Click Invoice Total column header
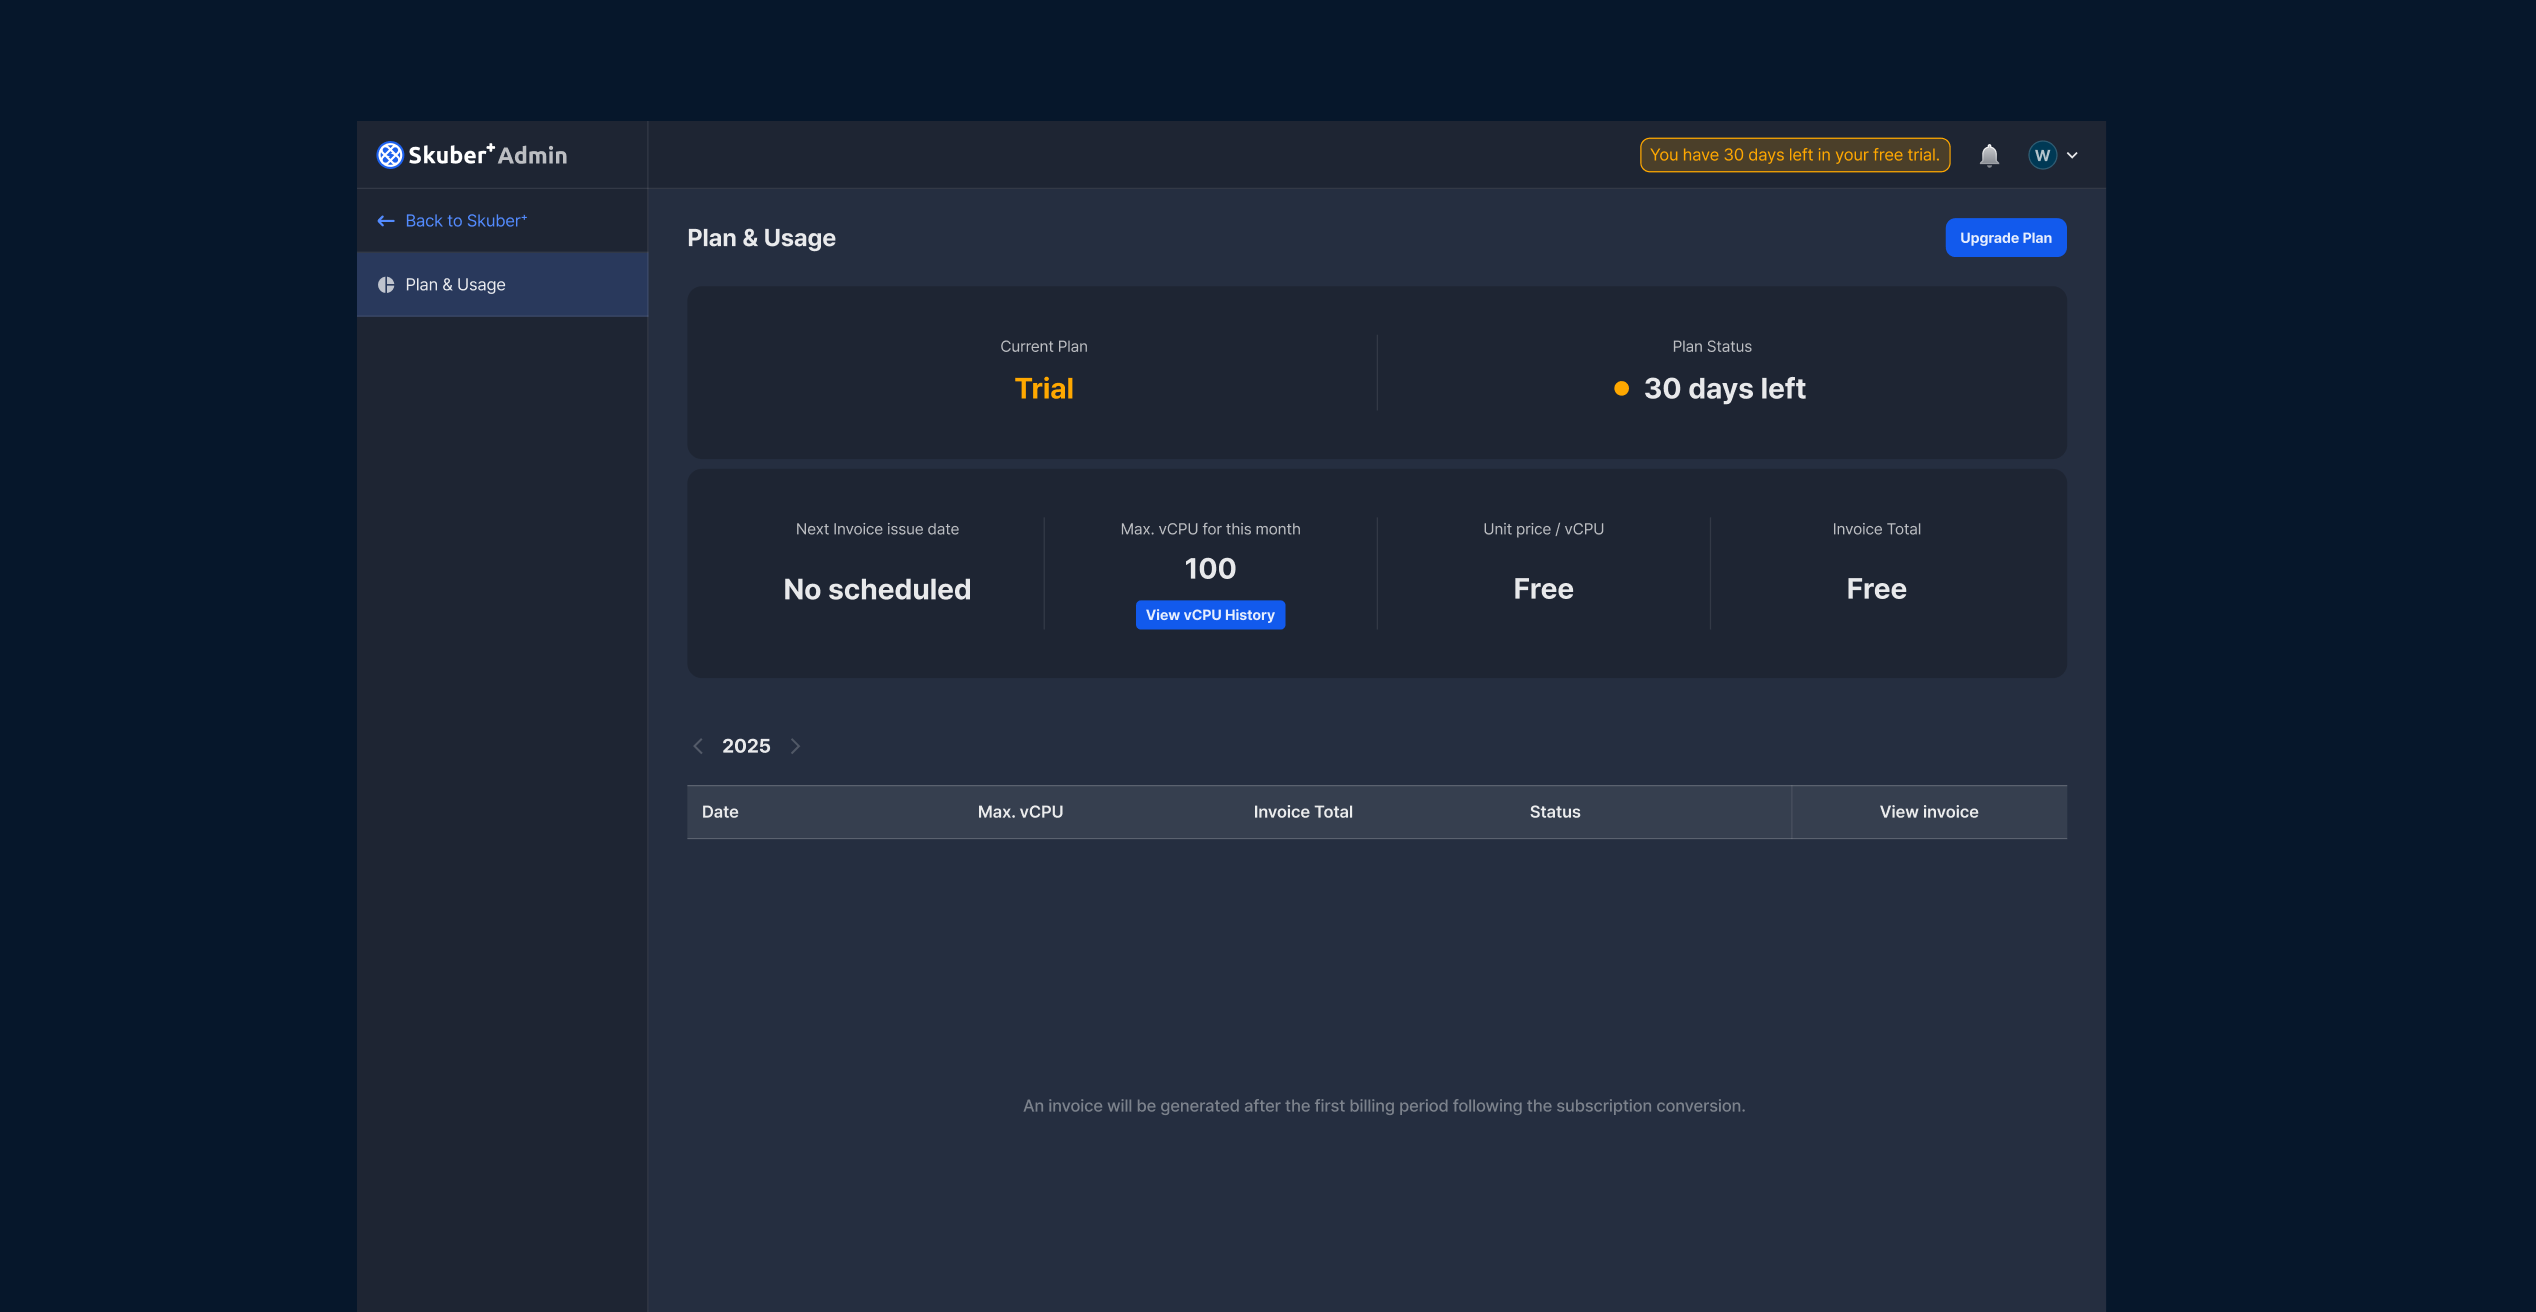2536x1312 pixels. click(1302, 812)
